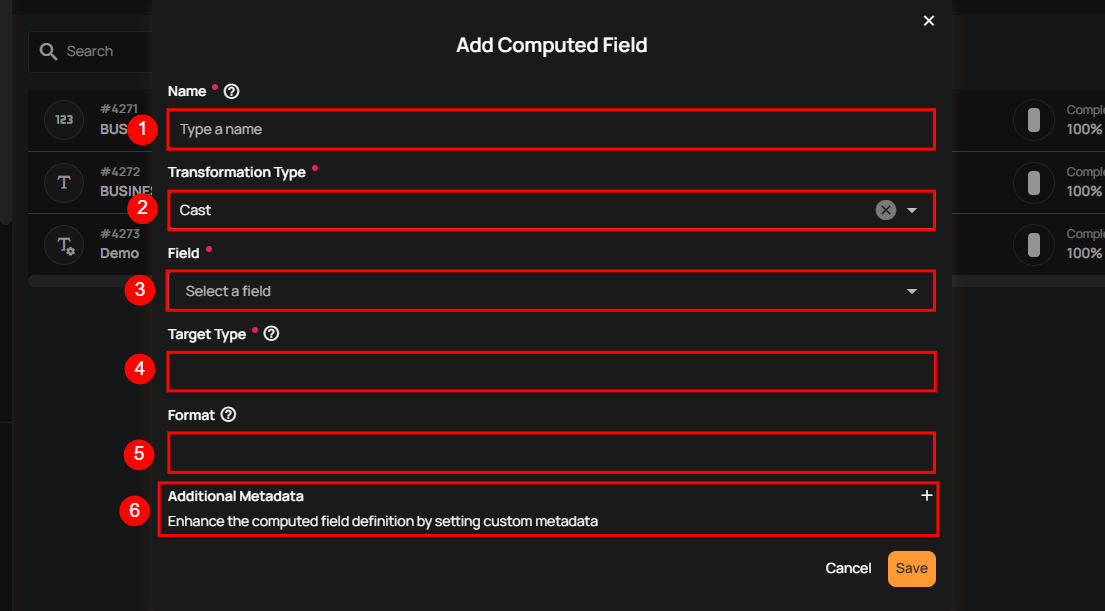
Task: Click the help icon beside Target Type
Action: pyautogui.click(x=271, y=334)
